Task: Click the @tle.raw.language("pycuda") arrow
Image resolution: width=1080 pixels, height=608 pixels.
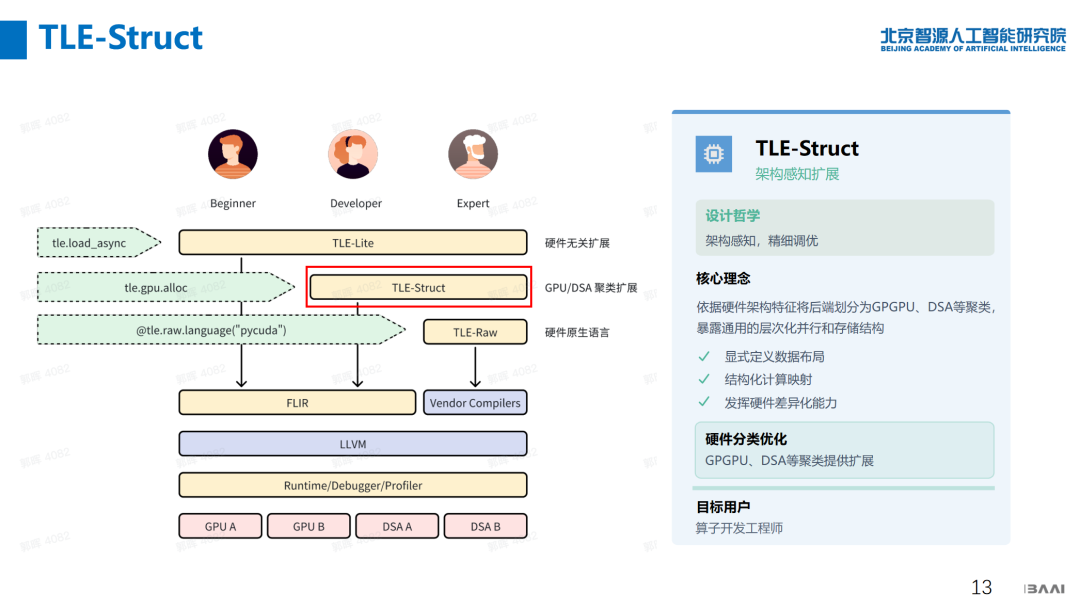Action: (x=220, y=330)
